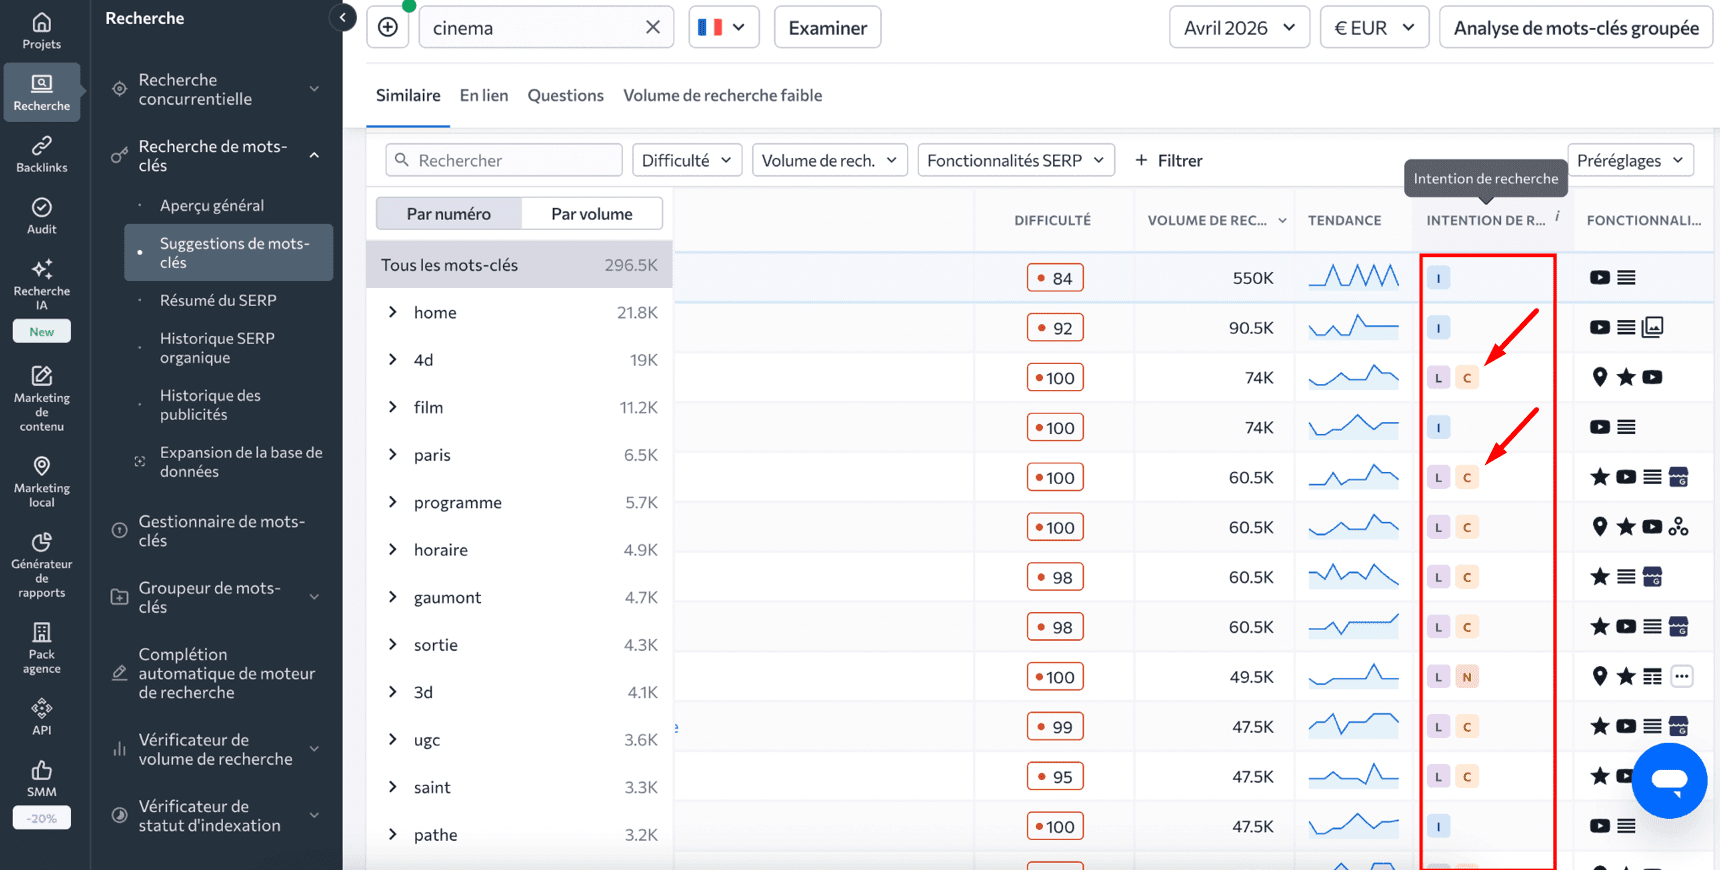Expand the home keyword group

(x=393, y=312)
